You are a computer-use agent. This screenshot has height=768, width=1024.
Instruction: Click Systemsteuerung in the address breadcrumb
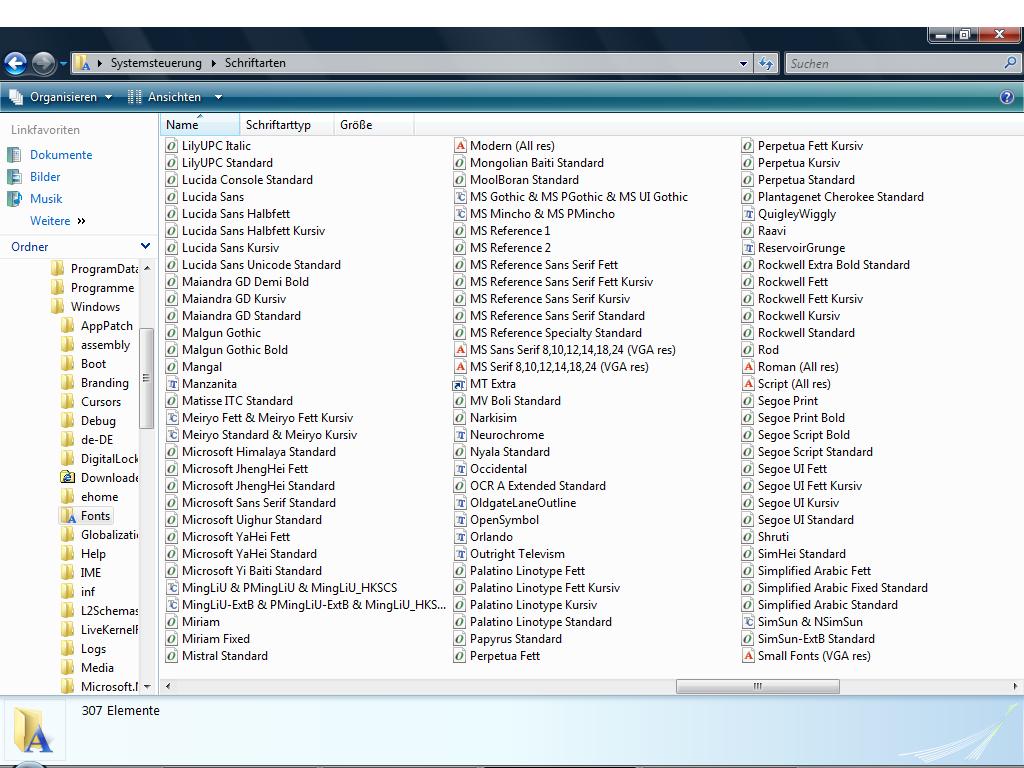pos(156,63)
